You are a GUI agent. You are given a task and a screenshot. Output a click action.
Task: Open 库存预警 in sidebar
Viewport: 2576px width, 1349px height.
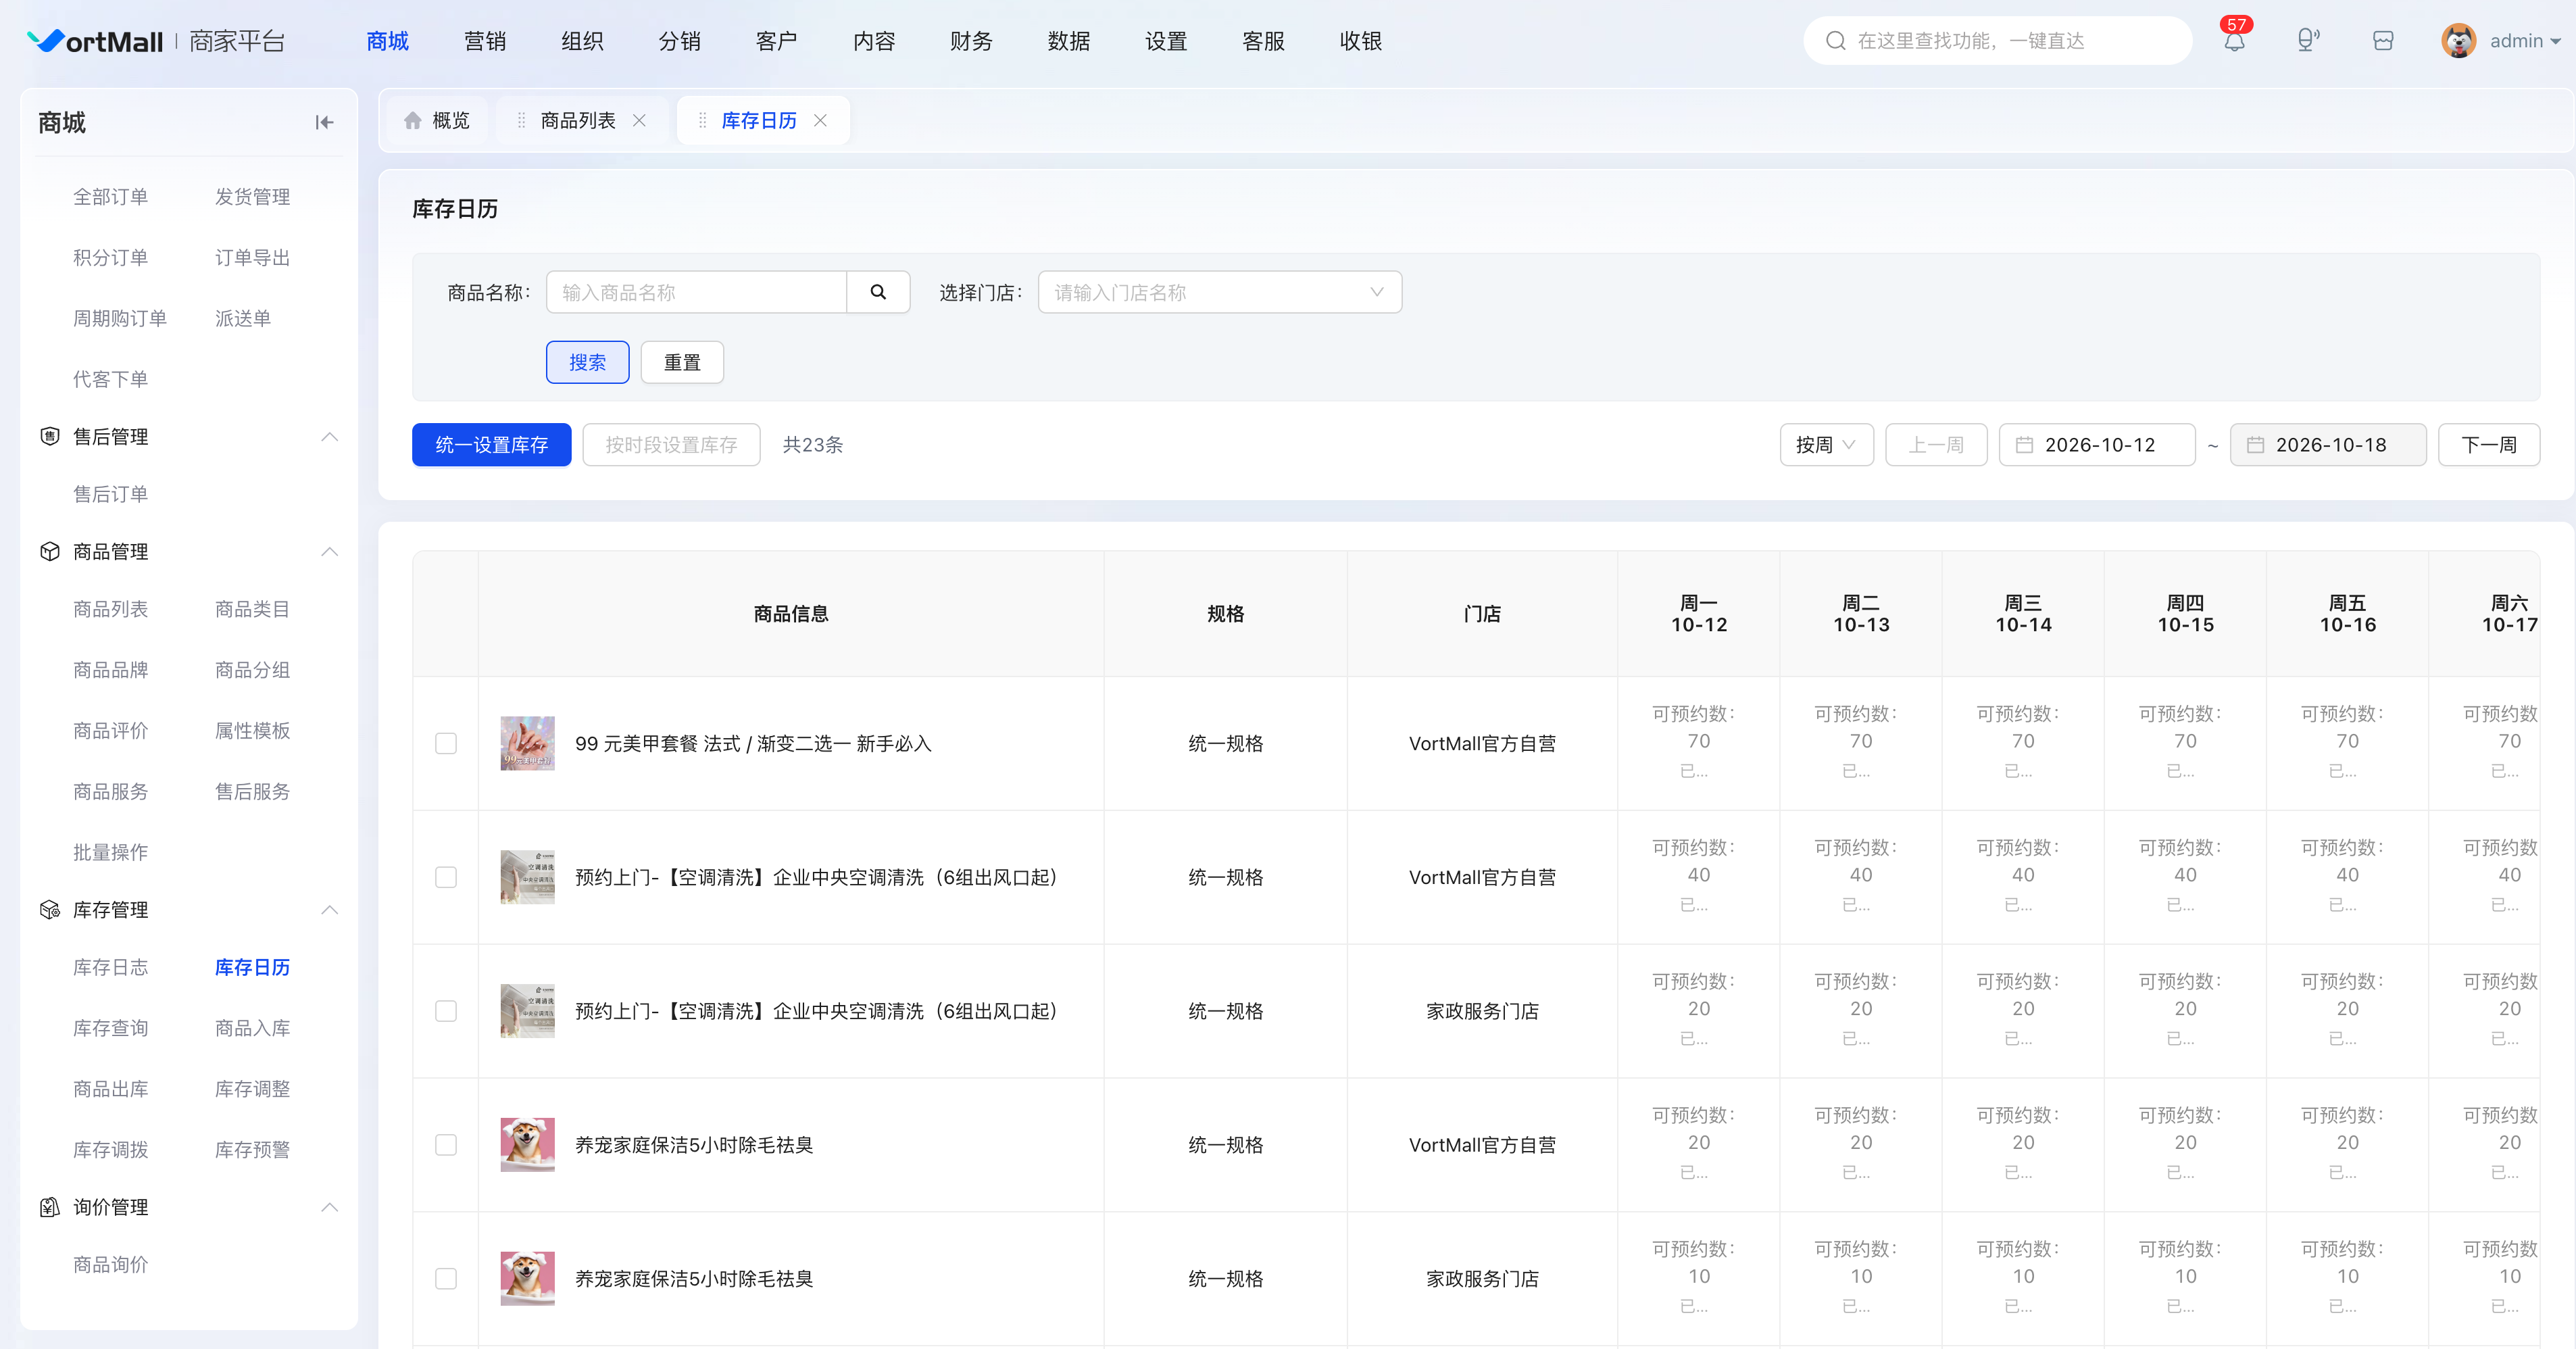pos(252,1149)
